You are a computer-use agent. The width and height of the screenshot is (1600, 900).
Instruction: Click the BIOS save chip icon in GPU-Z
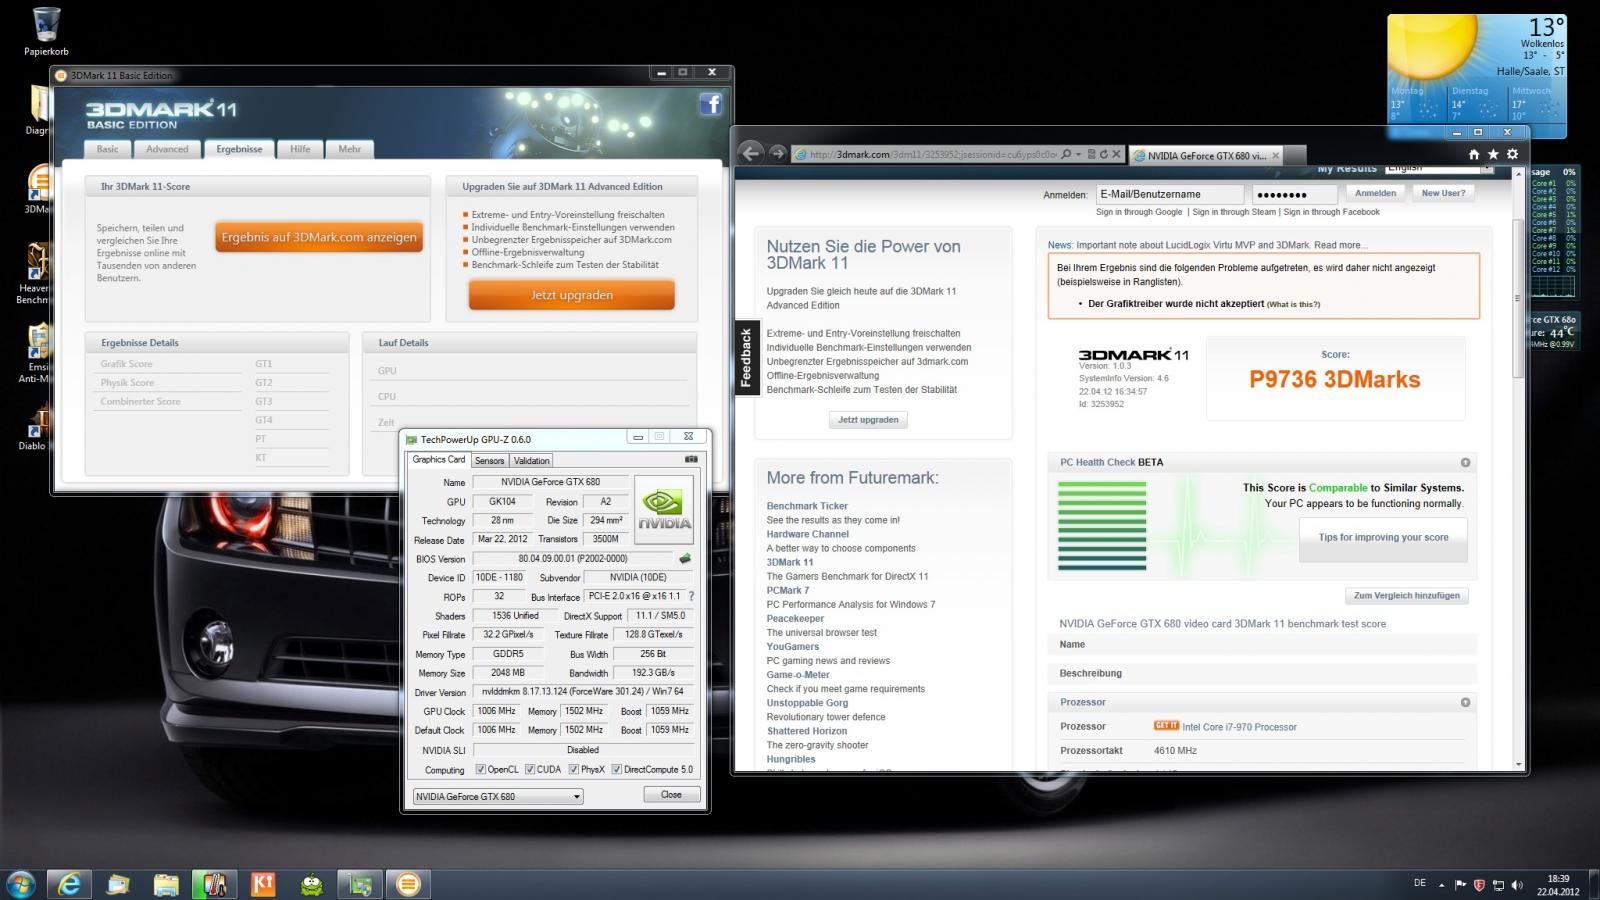click(x=685, y=558)
